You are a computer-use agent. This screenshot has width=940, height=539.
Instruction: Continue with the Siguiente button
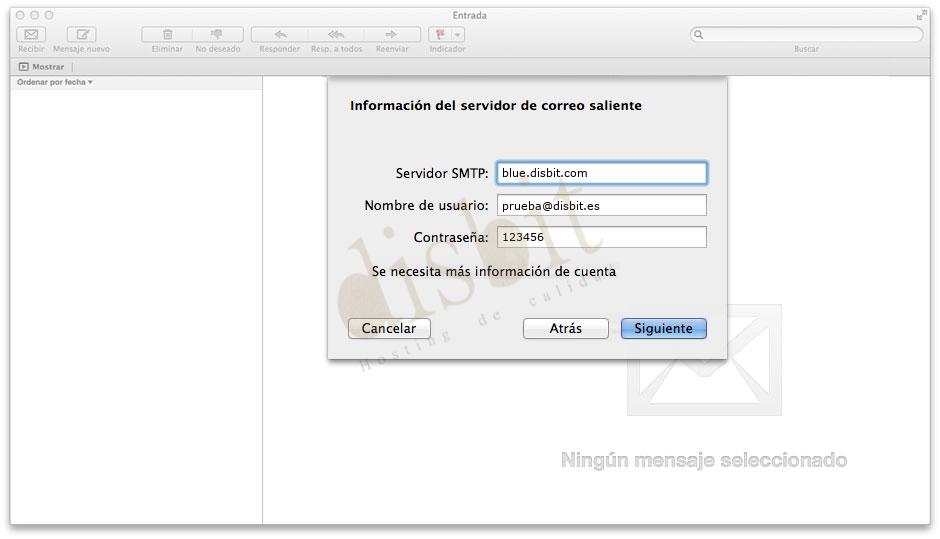click(x=663, y=328)
